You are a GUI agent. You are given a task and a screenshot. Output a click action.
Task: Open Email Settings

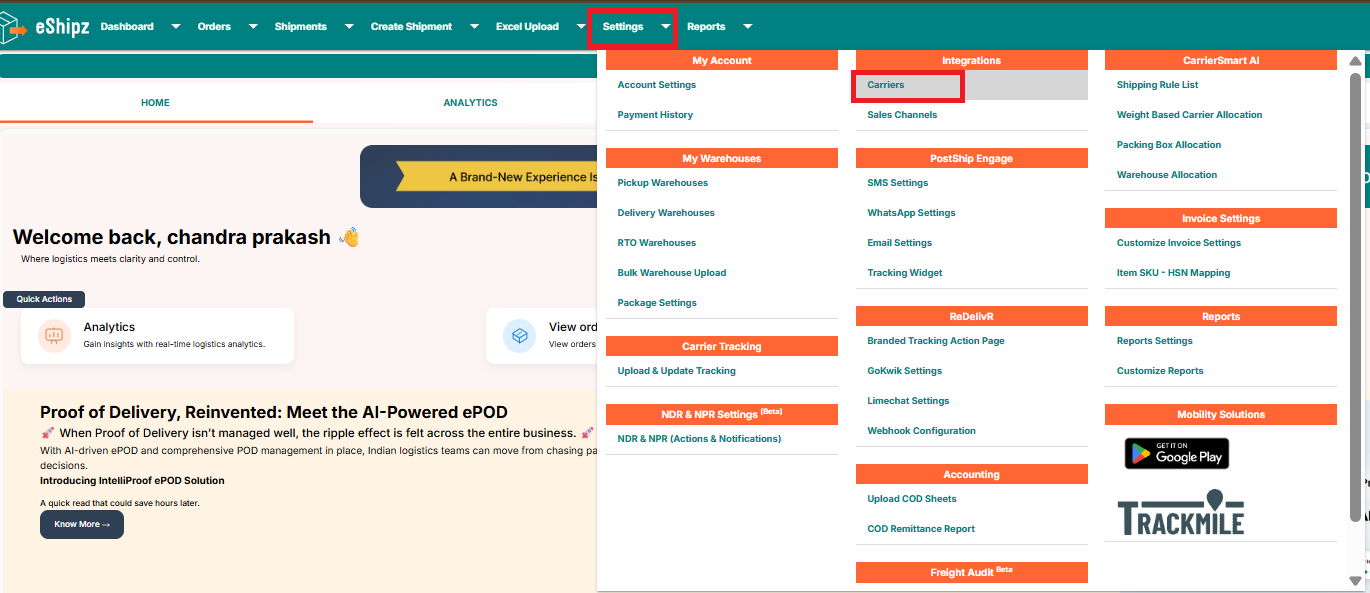coord(900,243)
